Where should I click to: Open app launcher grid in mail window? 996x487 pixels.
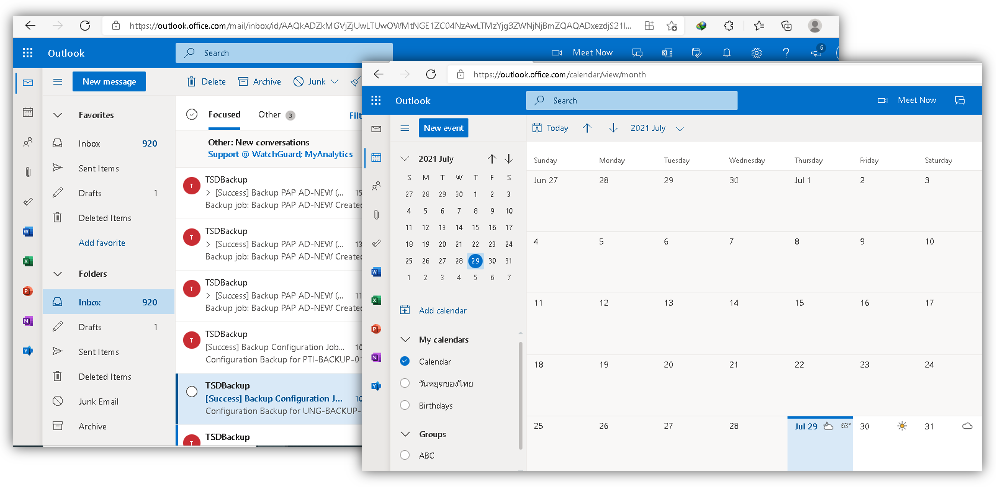(27, 53)
